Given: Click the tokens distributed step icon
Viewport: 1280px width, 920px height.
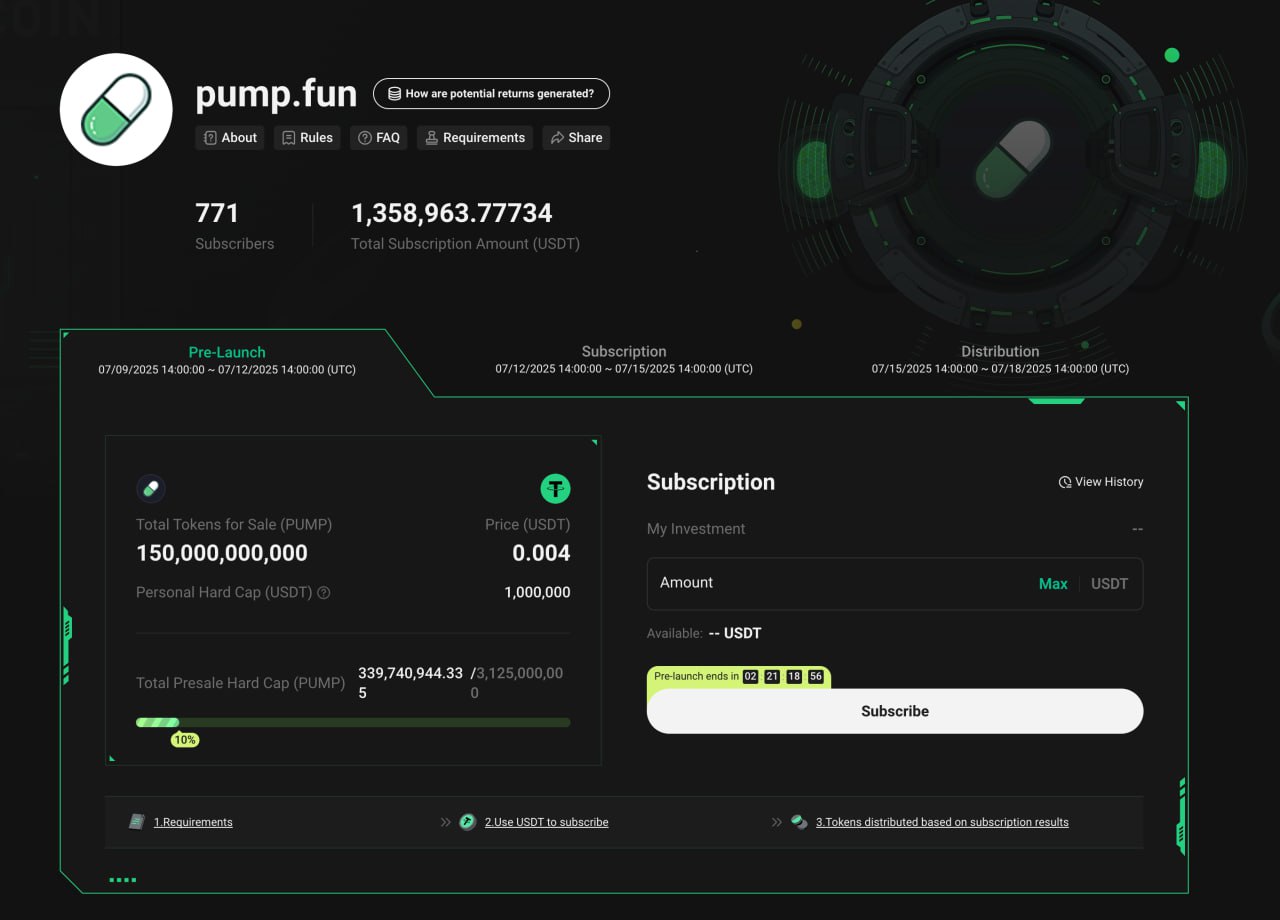Looking at the screenshot, I should point(799,822).
